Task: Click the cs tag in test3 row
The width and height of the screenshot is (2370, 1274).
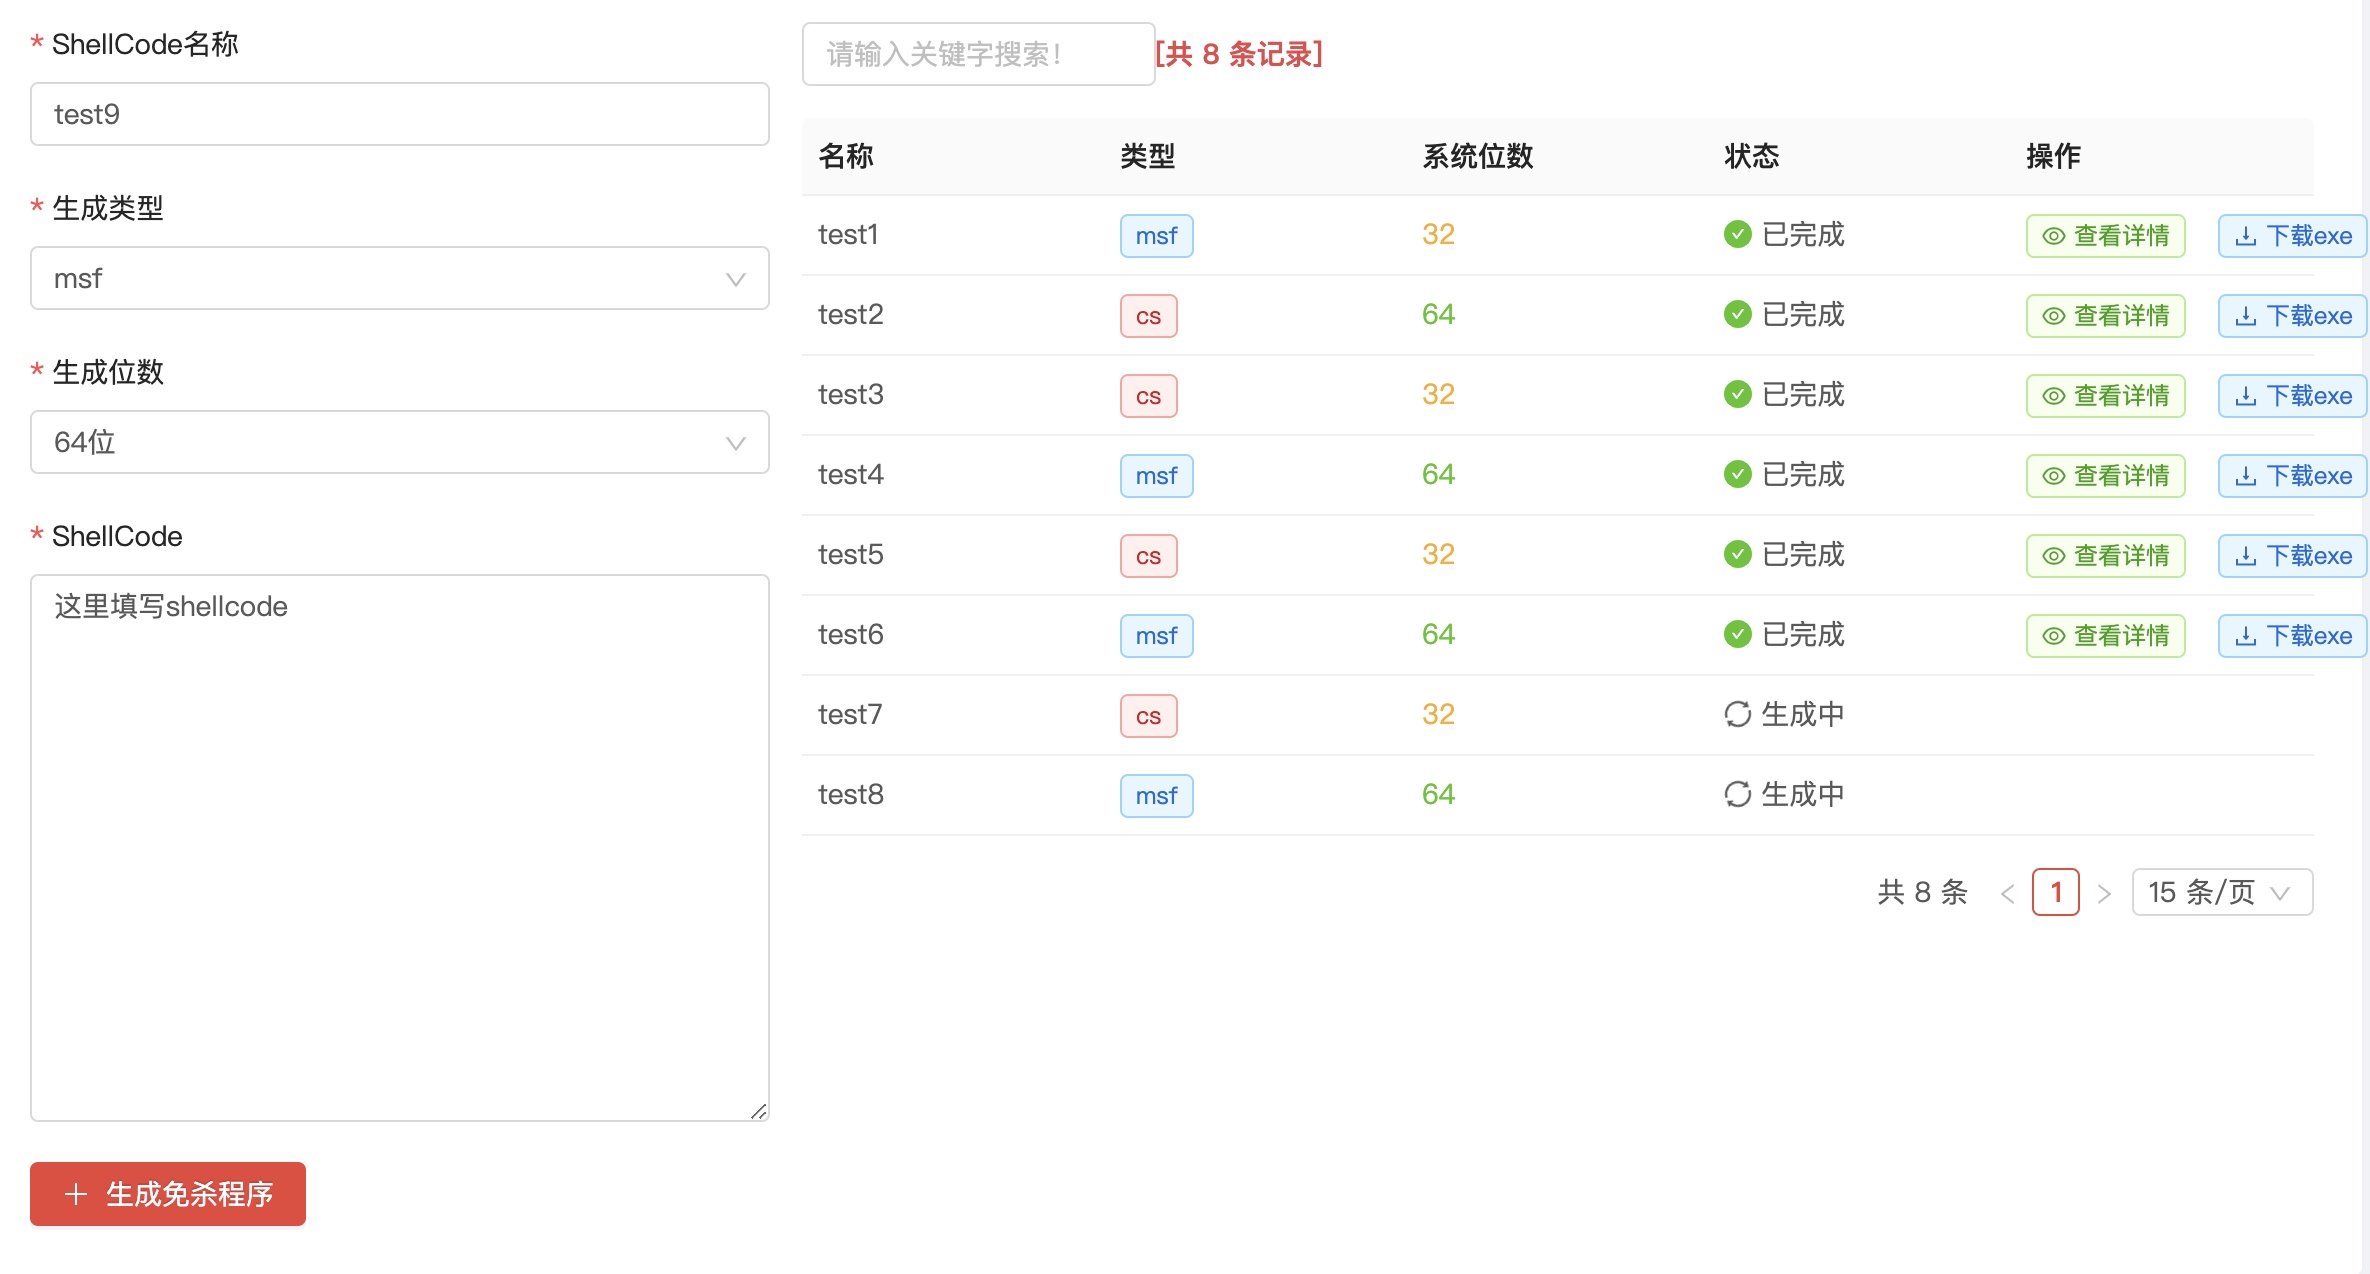Action: [x=1148, y=396]
